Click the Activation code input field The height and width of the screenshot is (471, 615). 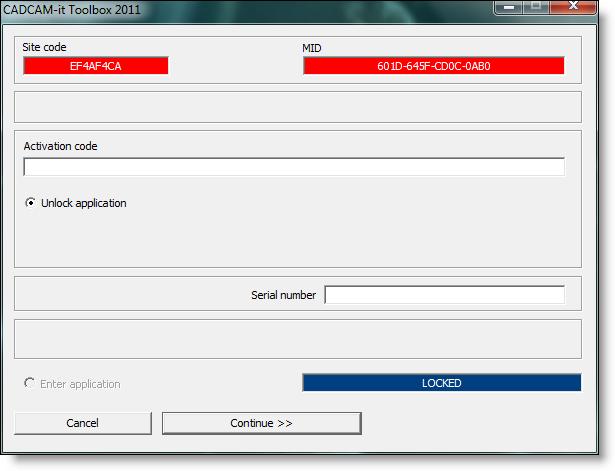(x=294, y=167)
